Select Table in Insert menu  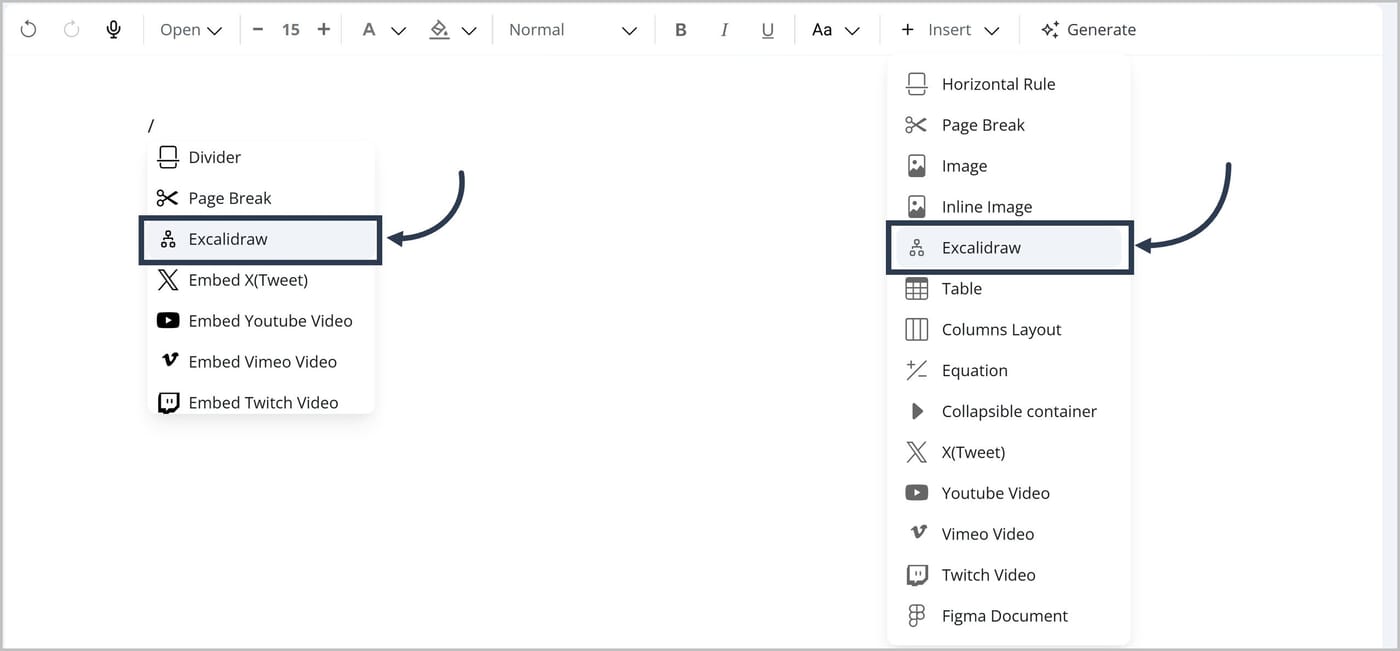1009,289
